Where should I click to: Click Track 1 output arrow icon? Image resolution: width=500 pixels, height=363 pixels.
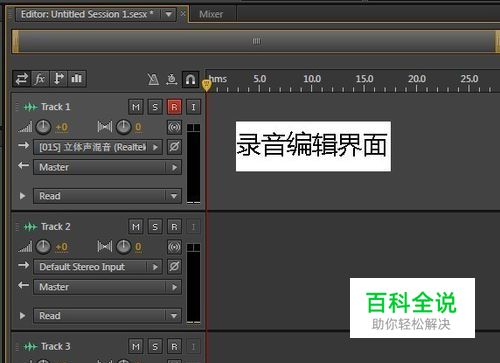[23, 166]
